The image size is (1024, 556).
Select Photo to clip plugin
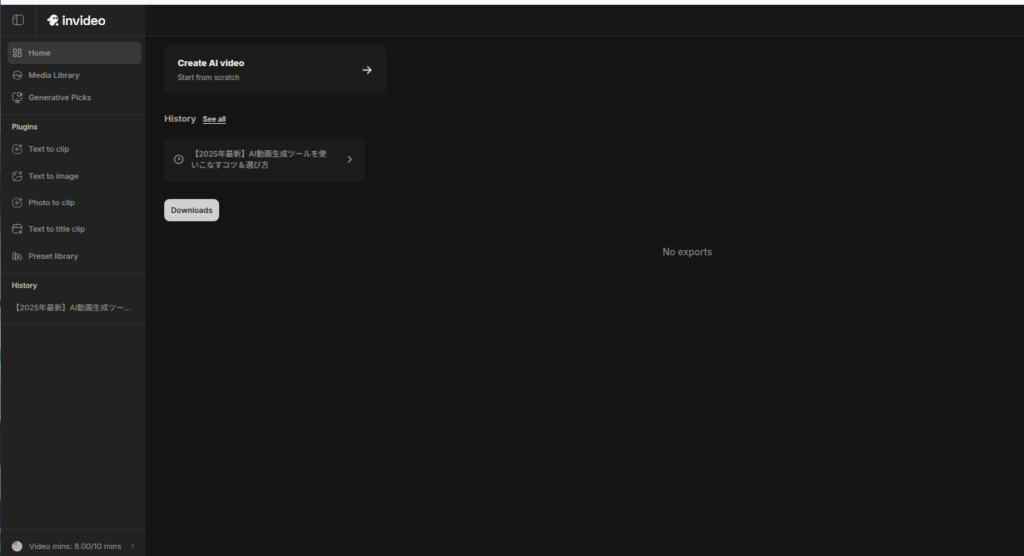[74, 203]
